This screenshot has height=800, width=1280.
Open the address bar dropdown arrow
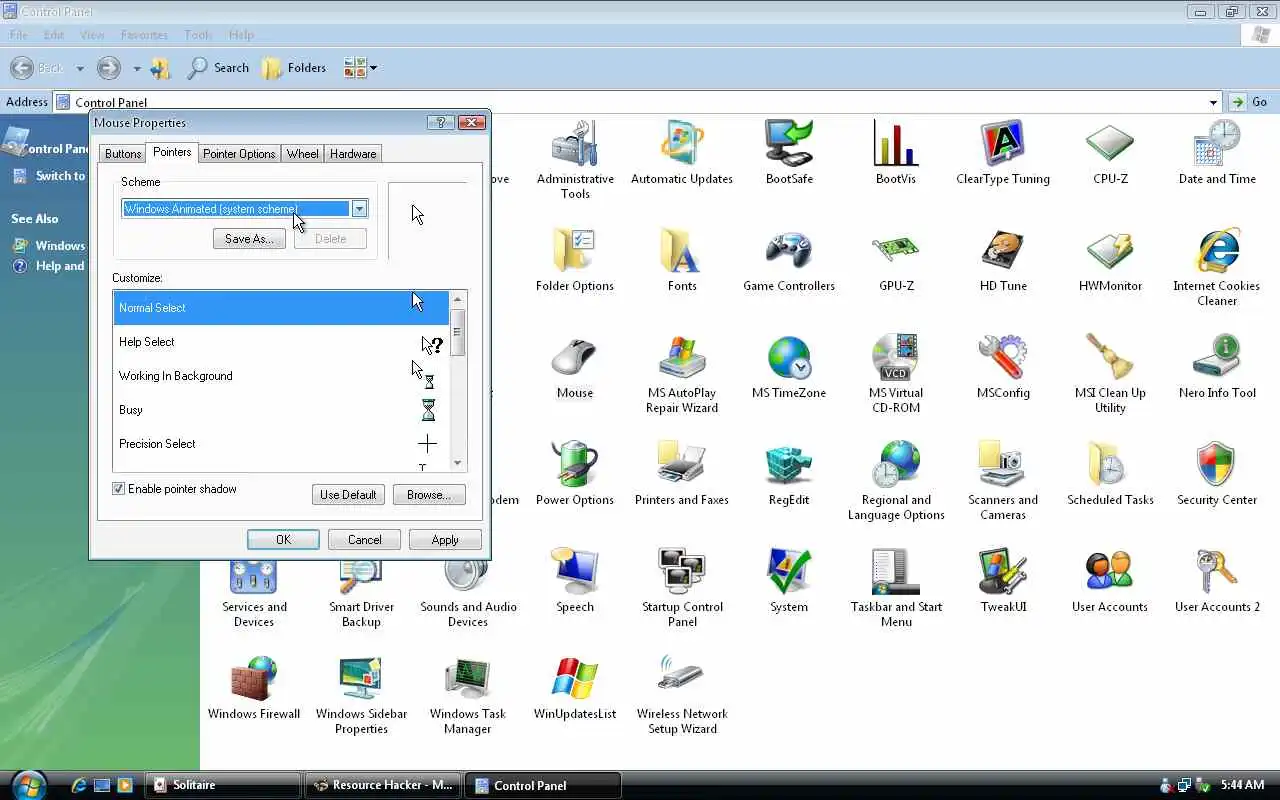tap(1214, 102)
